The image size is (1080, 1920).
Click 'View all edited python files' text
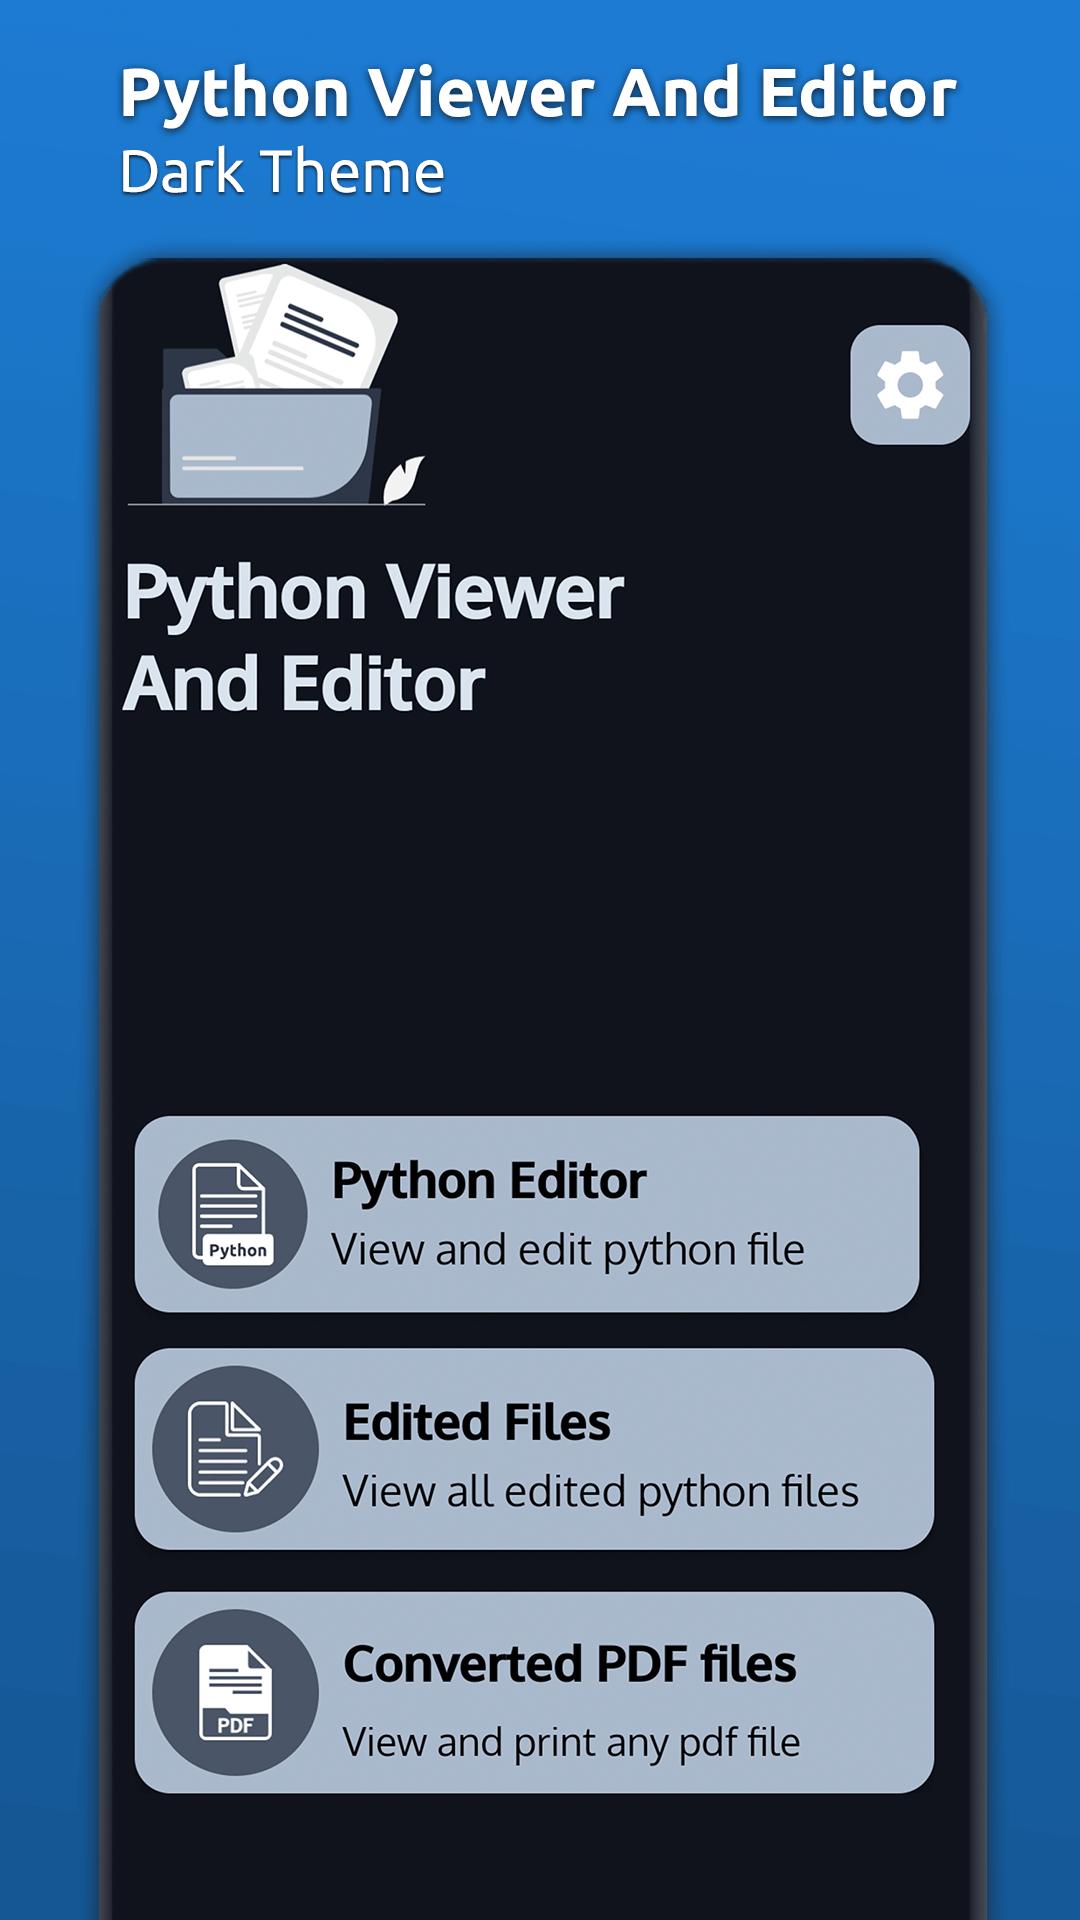click(x=600, y=1492)
